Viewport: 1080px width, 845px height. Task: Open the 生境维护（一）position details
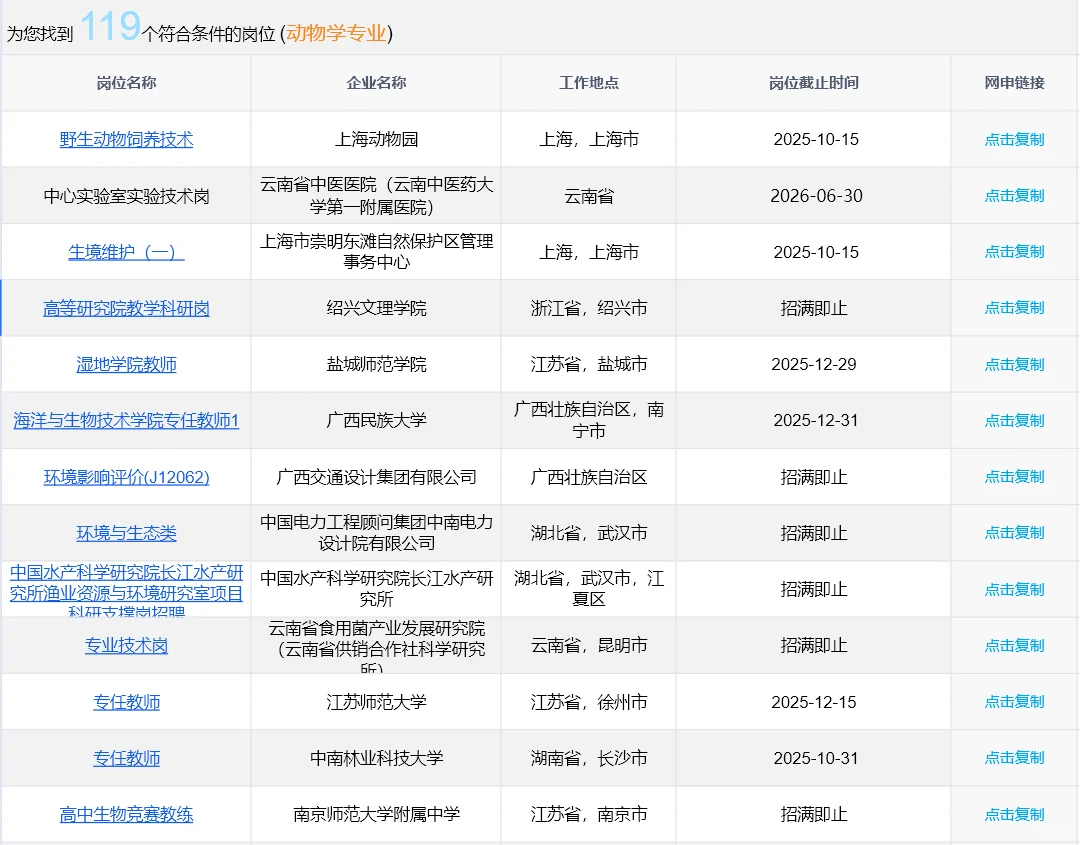(x=127, y=251)
